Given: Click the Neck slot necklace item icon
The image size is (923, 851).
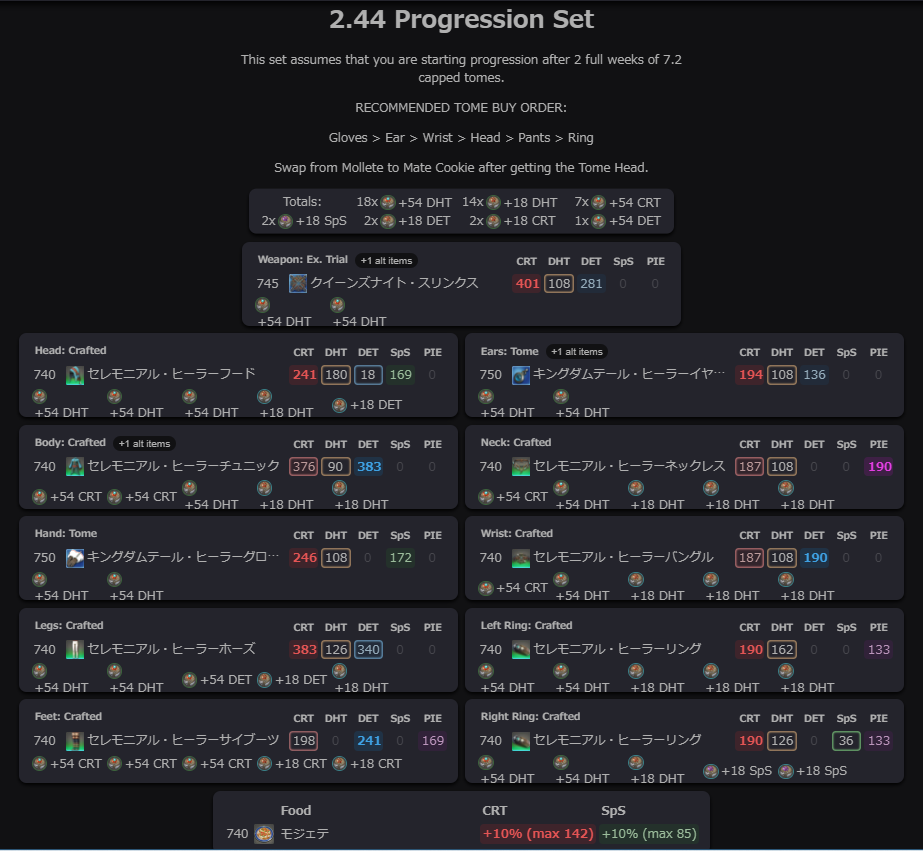Looking at the screenshot, I should pos(521,467).
